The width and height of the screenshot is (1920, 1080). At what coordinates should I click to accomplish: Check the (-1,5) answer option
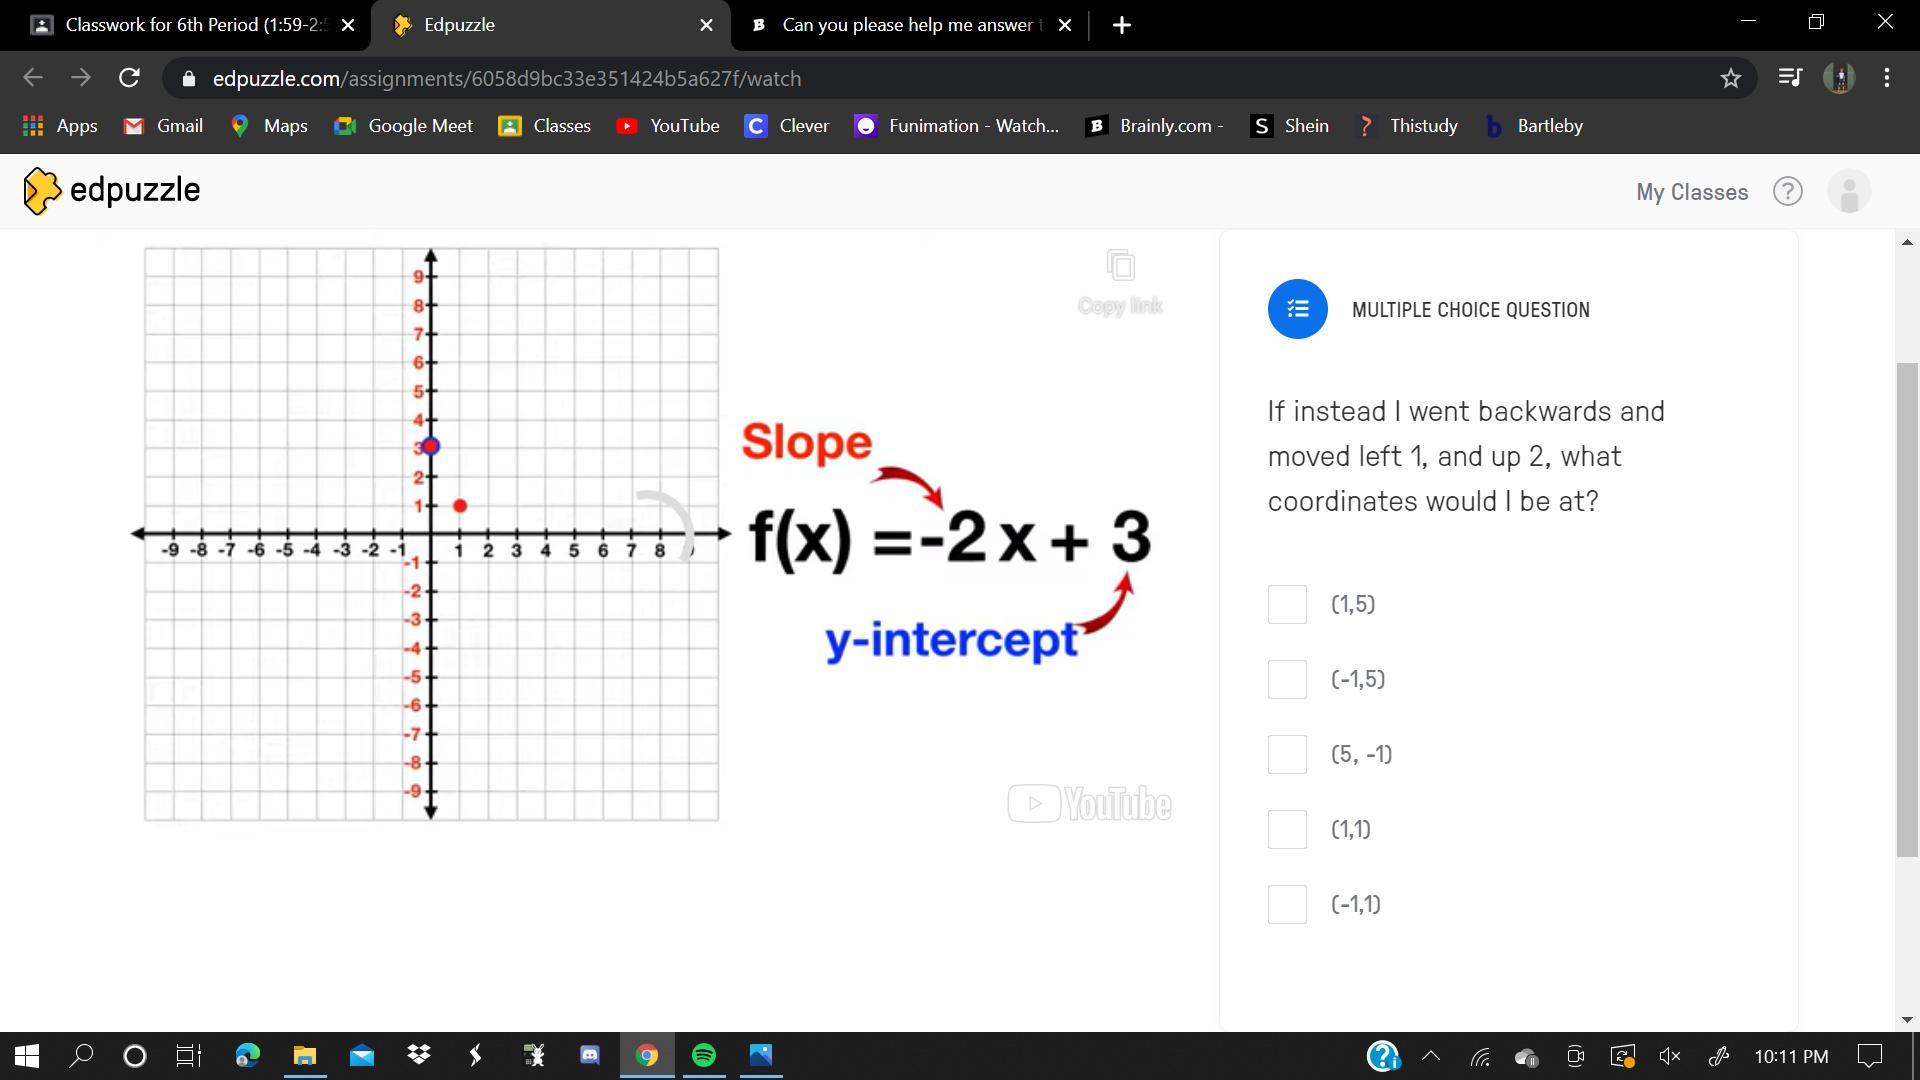pyautogui.click(x=1287, y=679)
